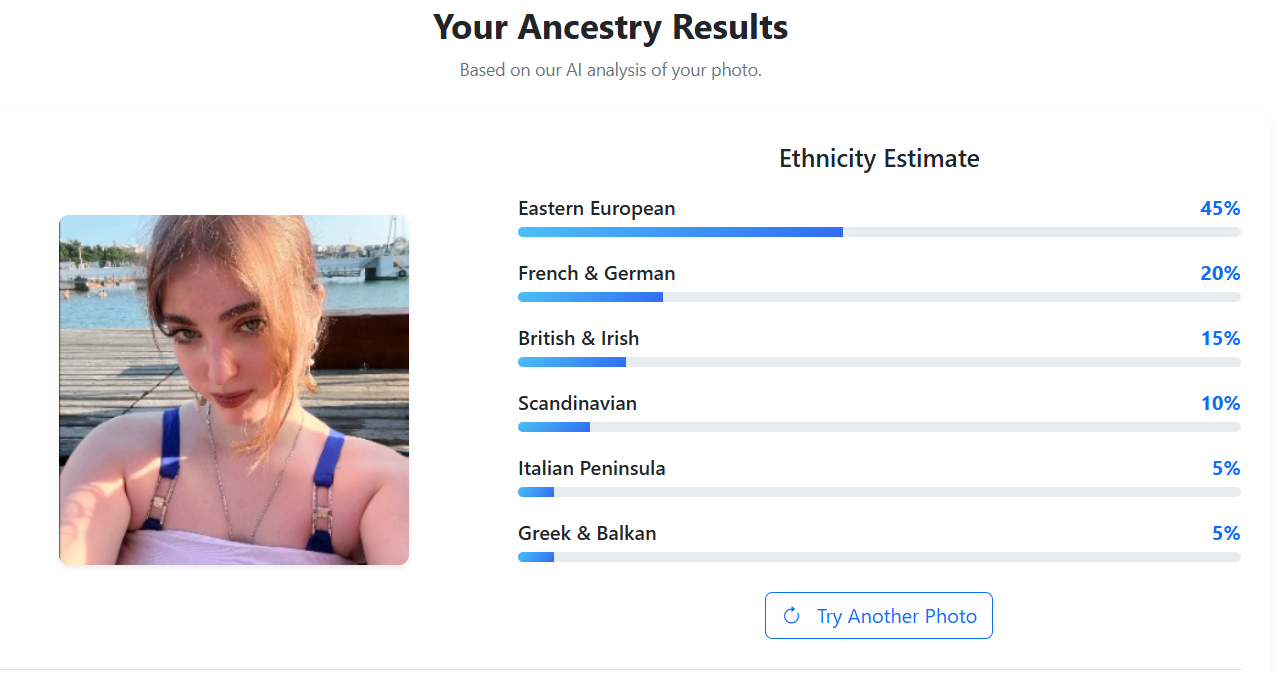Select the French & German label
The height and width of the screenshot is (676, 1279).
click(x=596, y=273)
